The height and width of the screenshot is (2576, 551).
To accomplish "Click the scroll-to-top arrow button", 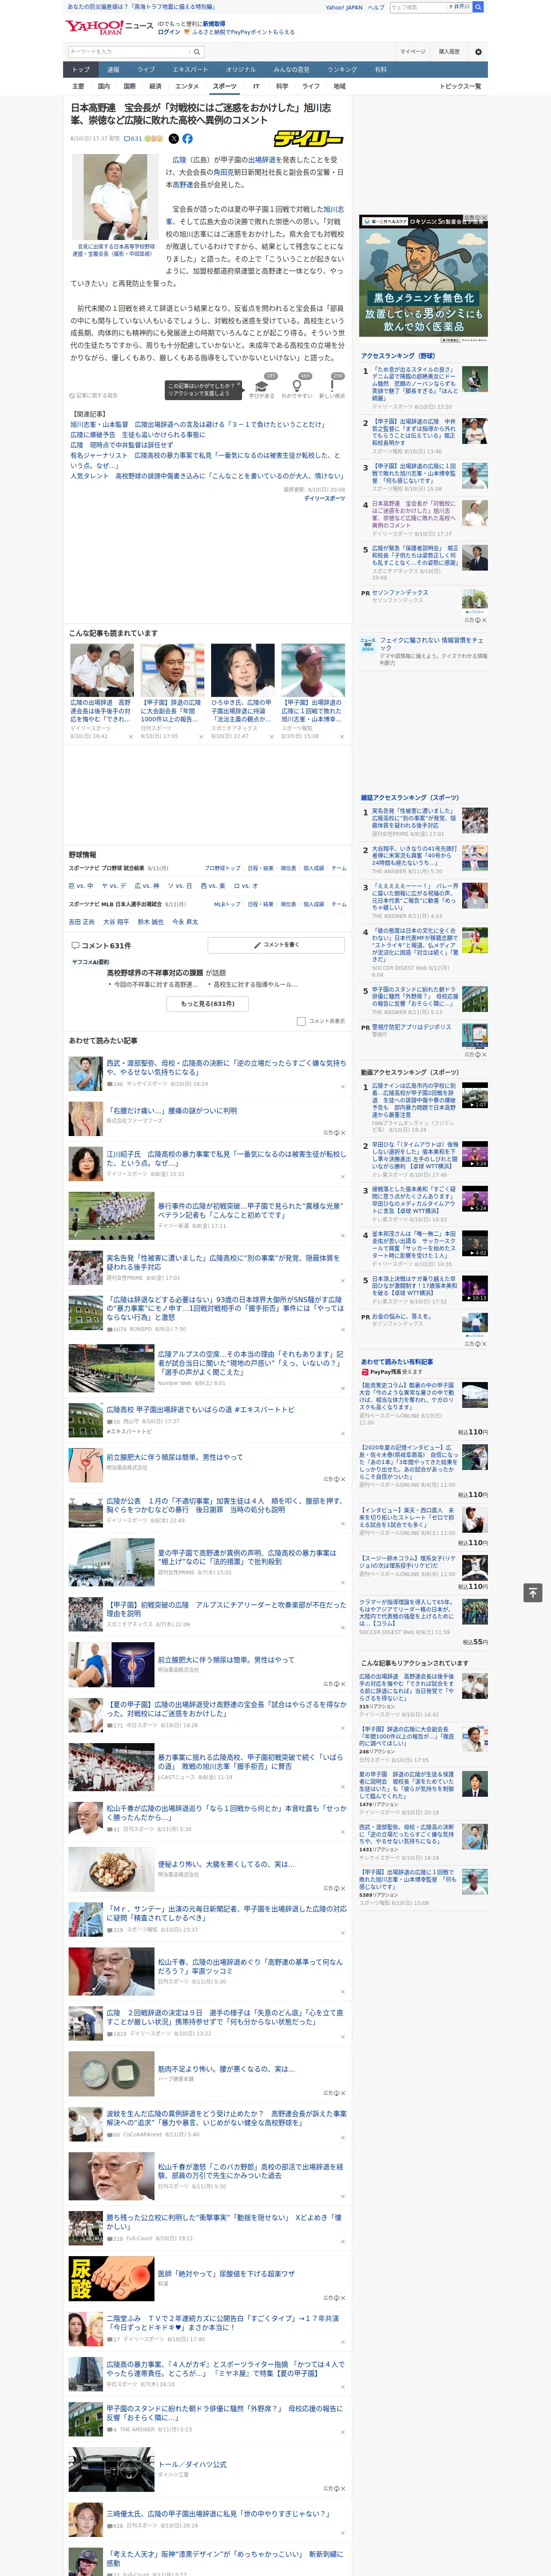I will (533, 1592).
